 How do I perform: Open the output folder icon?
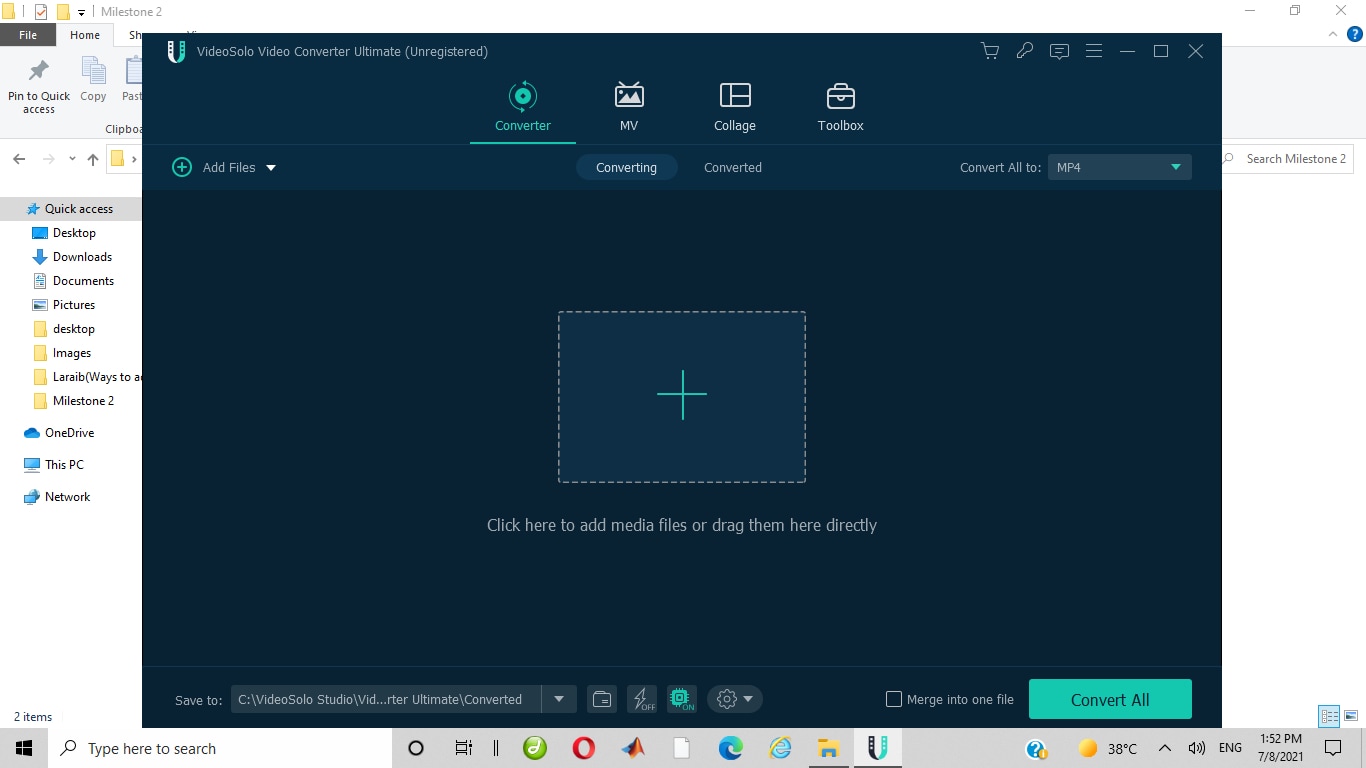(x=602, y=699)
